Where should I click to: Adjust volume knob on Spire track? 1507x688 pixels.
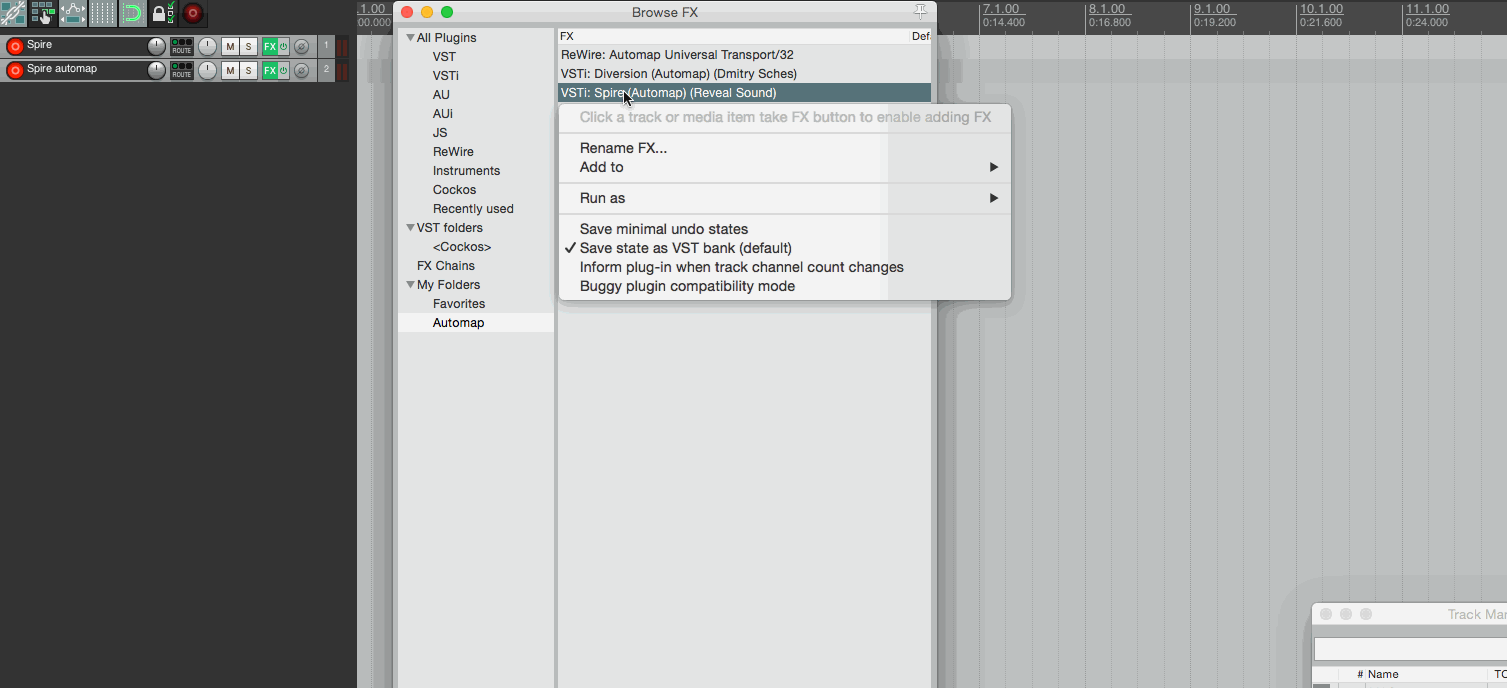point(156,46)
